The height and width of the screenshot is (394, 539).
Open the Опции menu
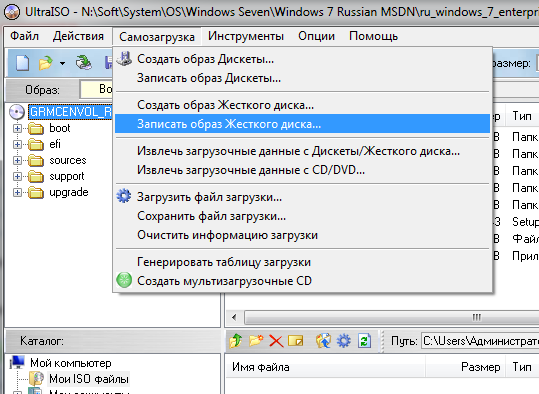pyautogui.click(x=316, y=36)
